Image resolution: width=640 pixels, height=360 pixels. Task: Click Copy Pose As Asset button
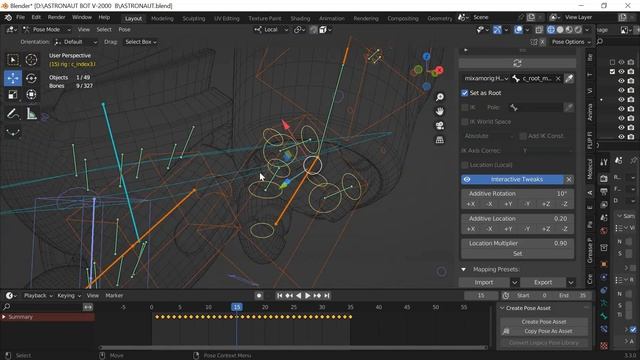548,331
